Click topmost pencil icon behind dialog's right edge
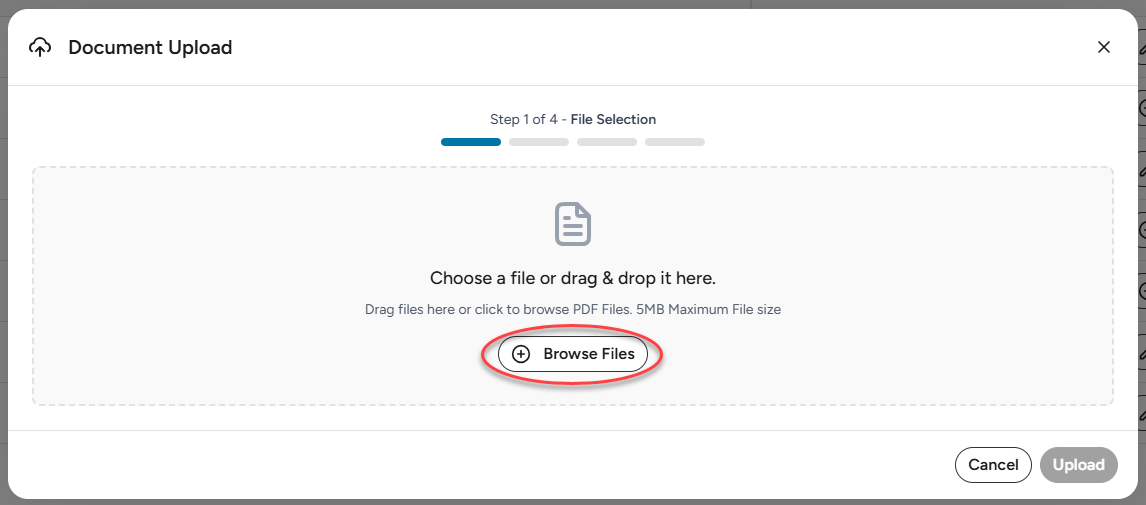The width and height of the screenshot is (1146, 505). click(1142, 50)
